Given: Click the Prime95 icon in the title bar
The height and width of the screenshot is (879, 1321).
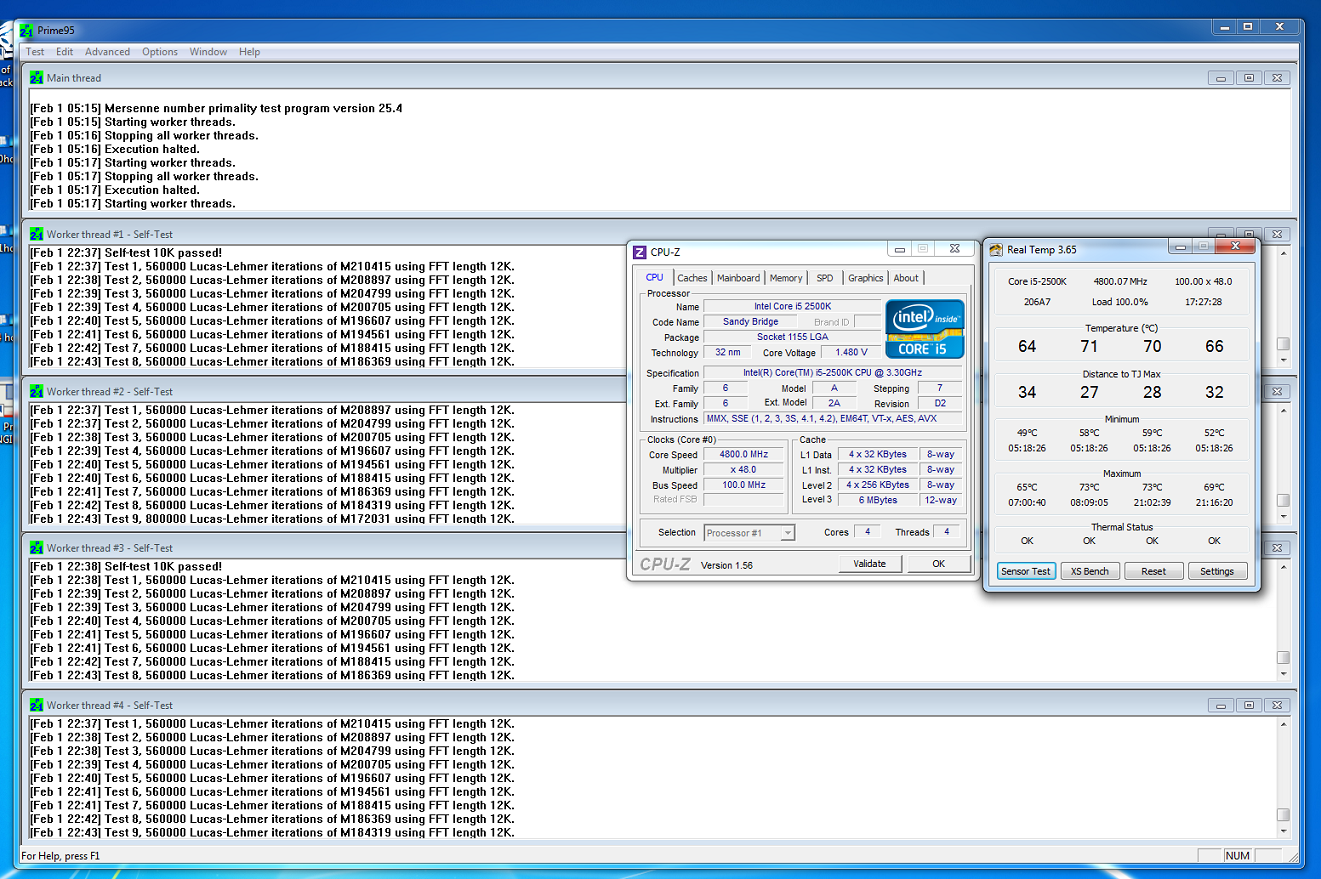Looking at the screenshot, I should click(x=27, y=30).
